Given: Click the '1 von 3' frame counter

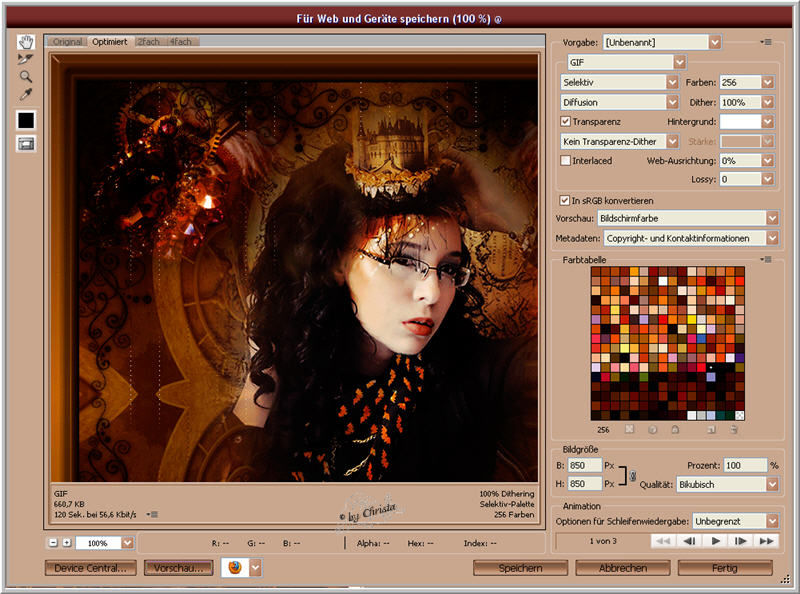Looking at the screenshot, I should (x=603, y=540).
